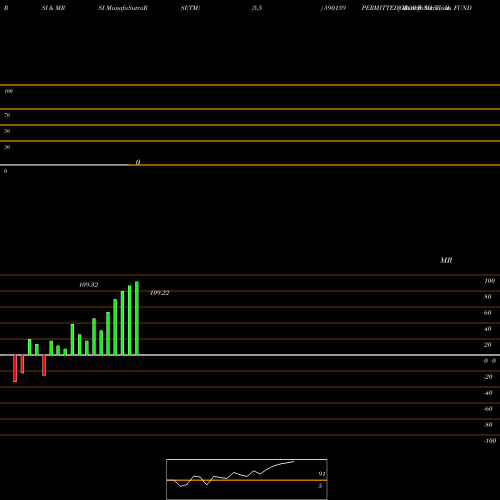Click the mini line chart thumbnail

click(247, 479)
